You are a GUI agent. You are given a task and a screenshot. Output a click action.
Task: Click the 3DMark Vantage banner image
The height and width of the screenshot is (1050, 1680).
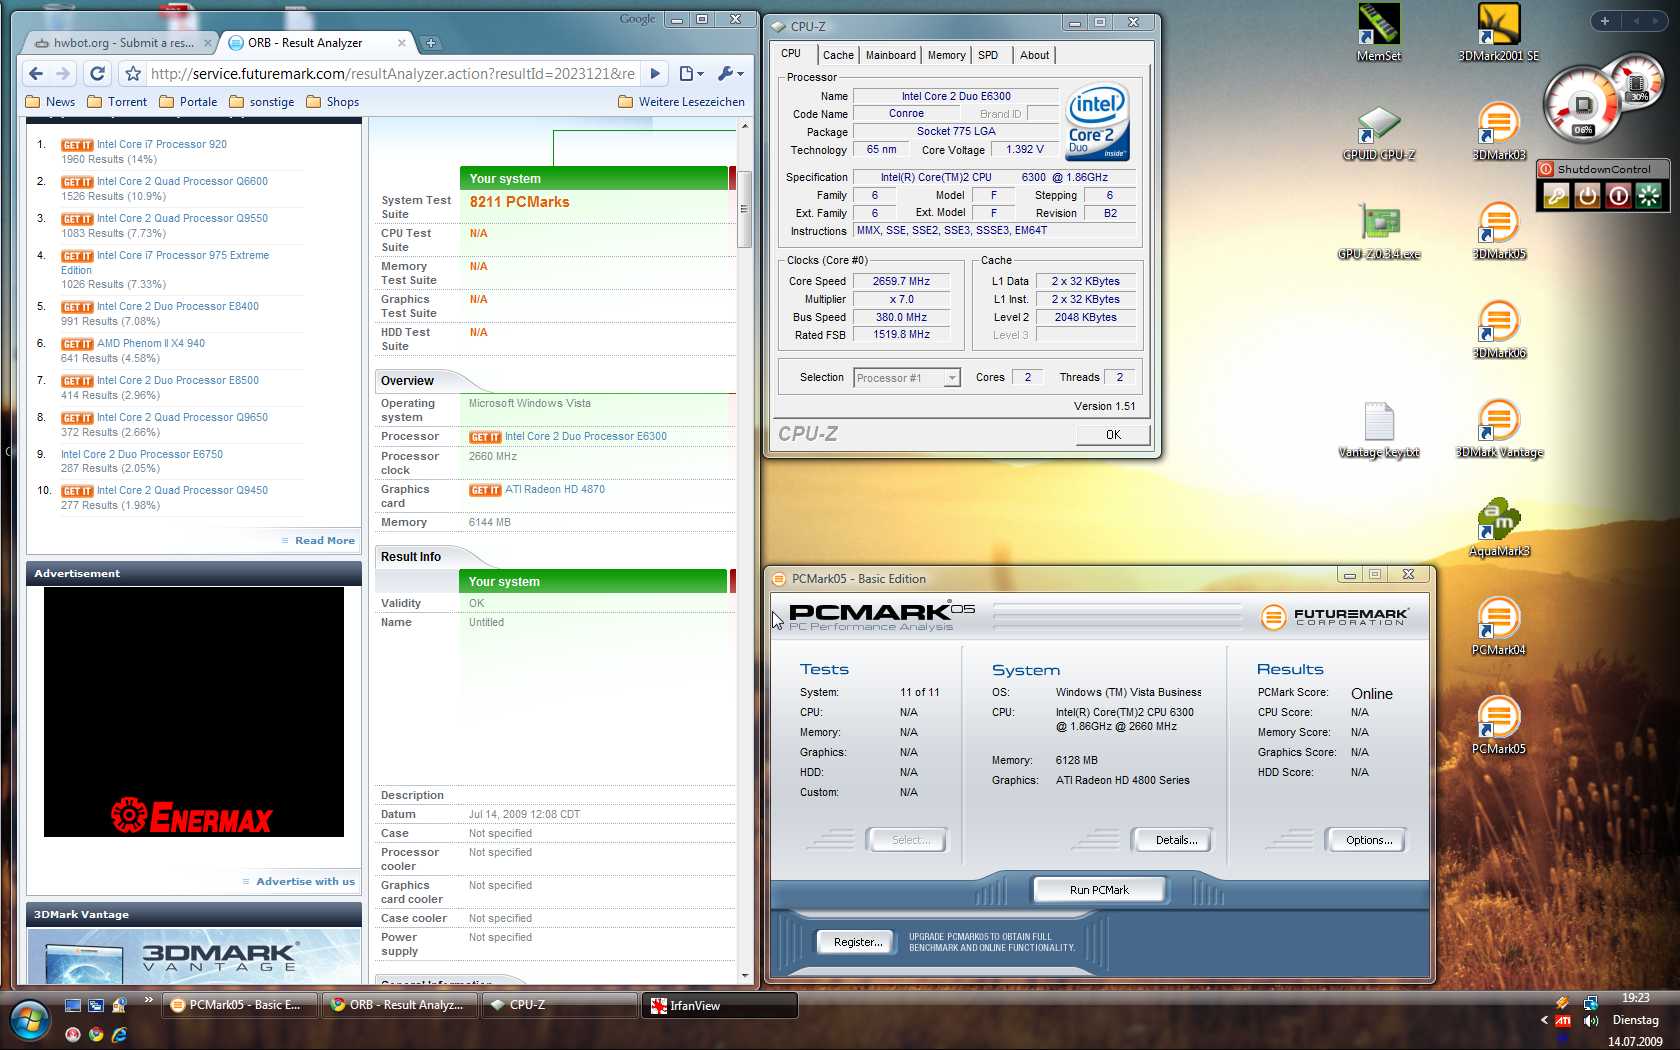pos(194,956)
